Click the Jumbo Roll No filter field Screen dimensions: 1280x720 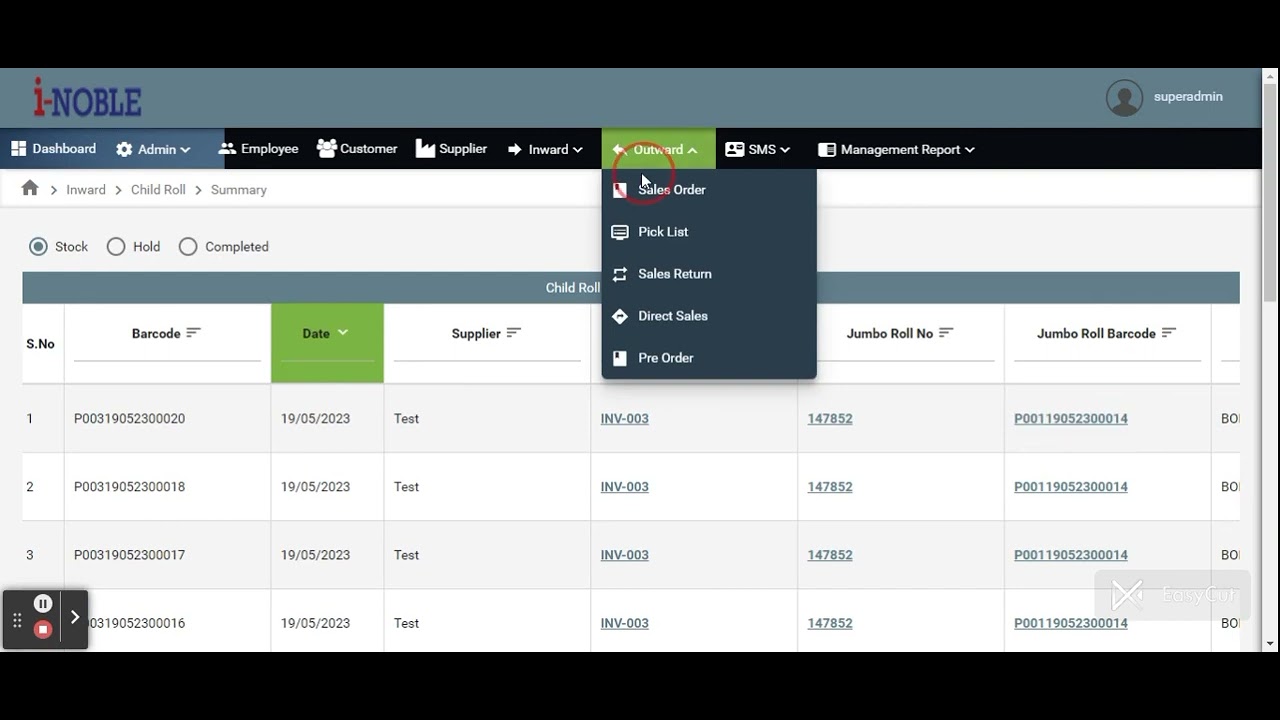901,352
